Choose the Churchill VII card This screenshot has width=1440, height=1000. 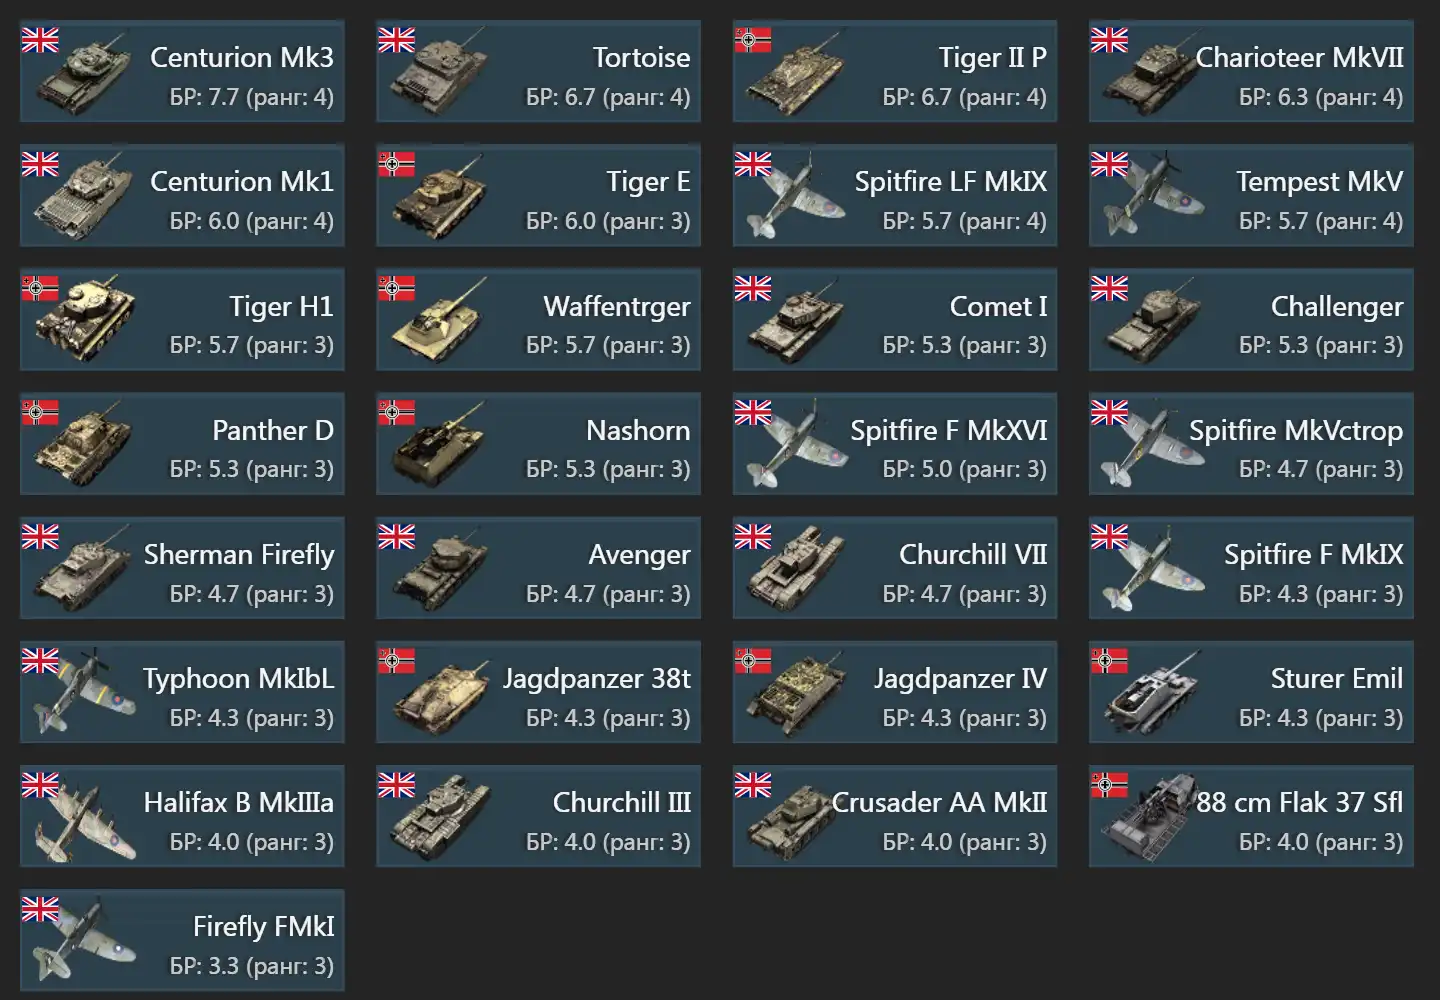tap(895, 568)
